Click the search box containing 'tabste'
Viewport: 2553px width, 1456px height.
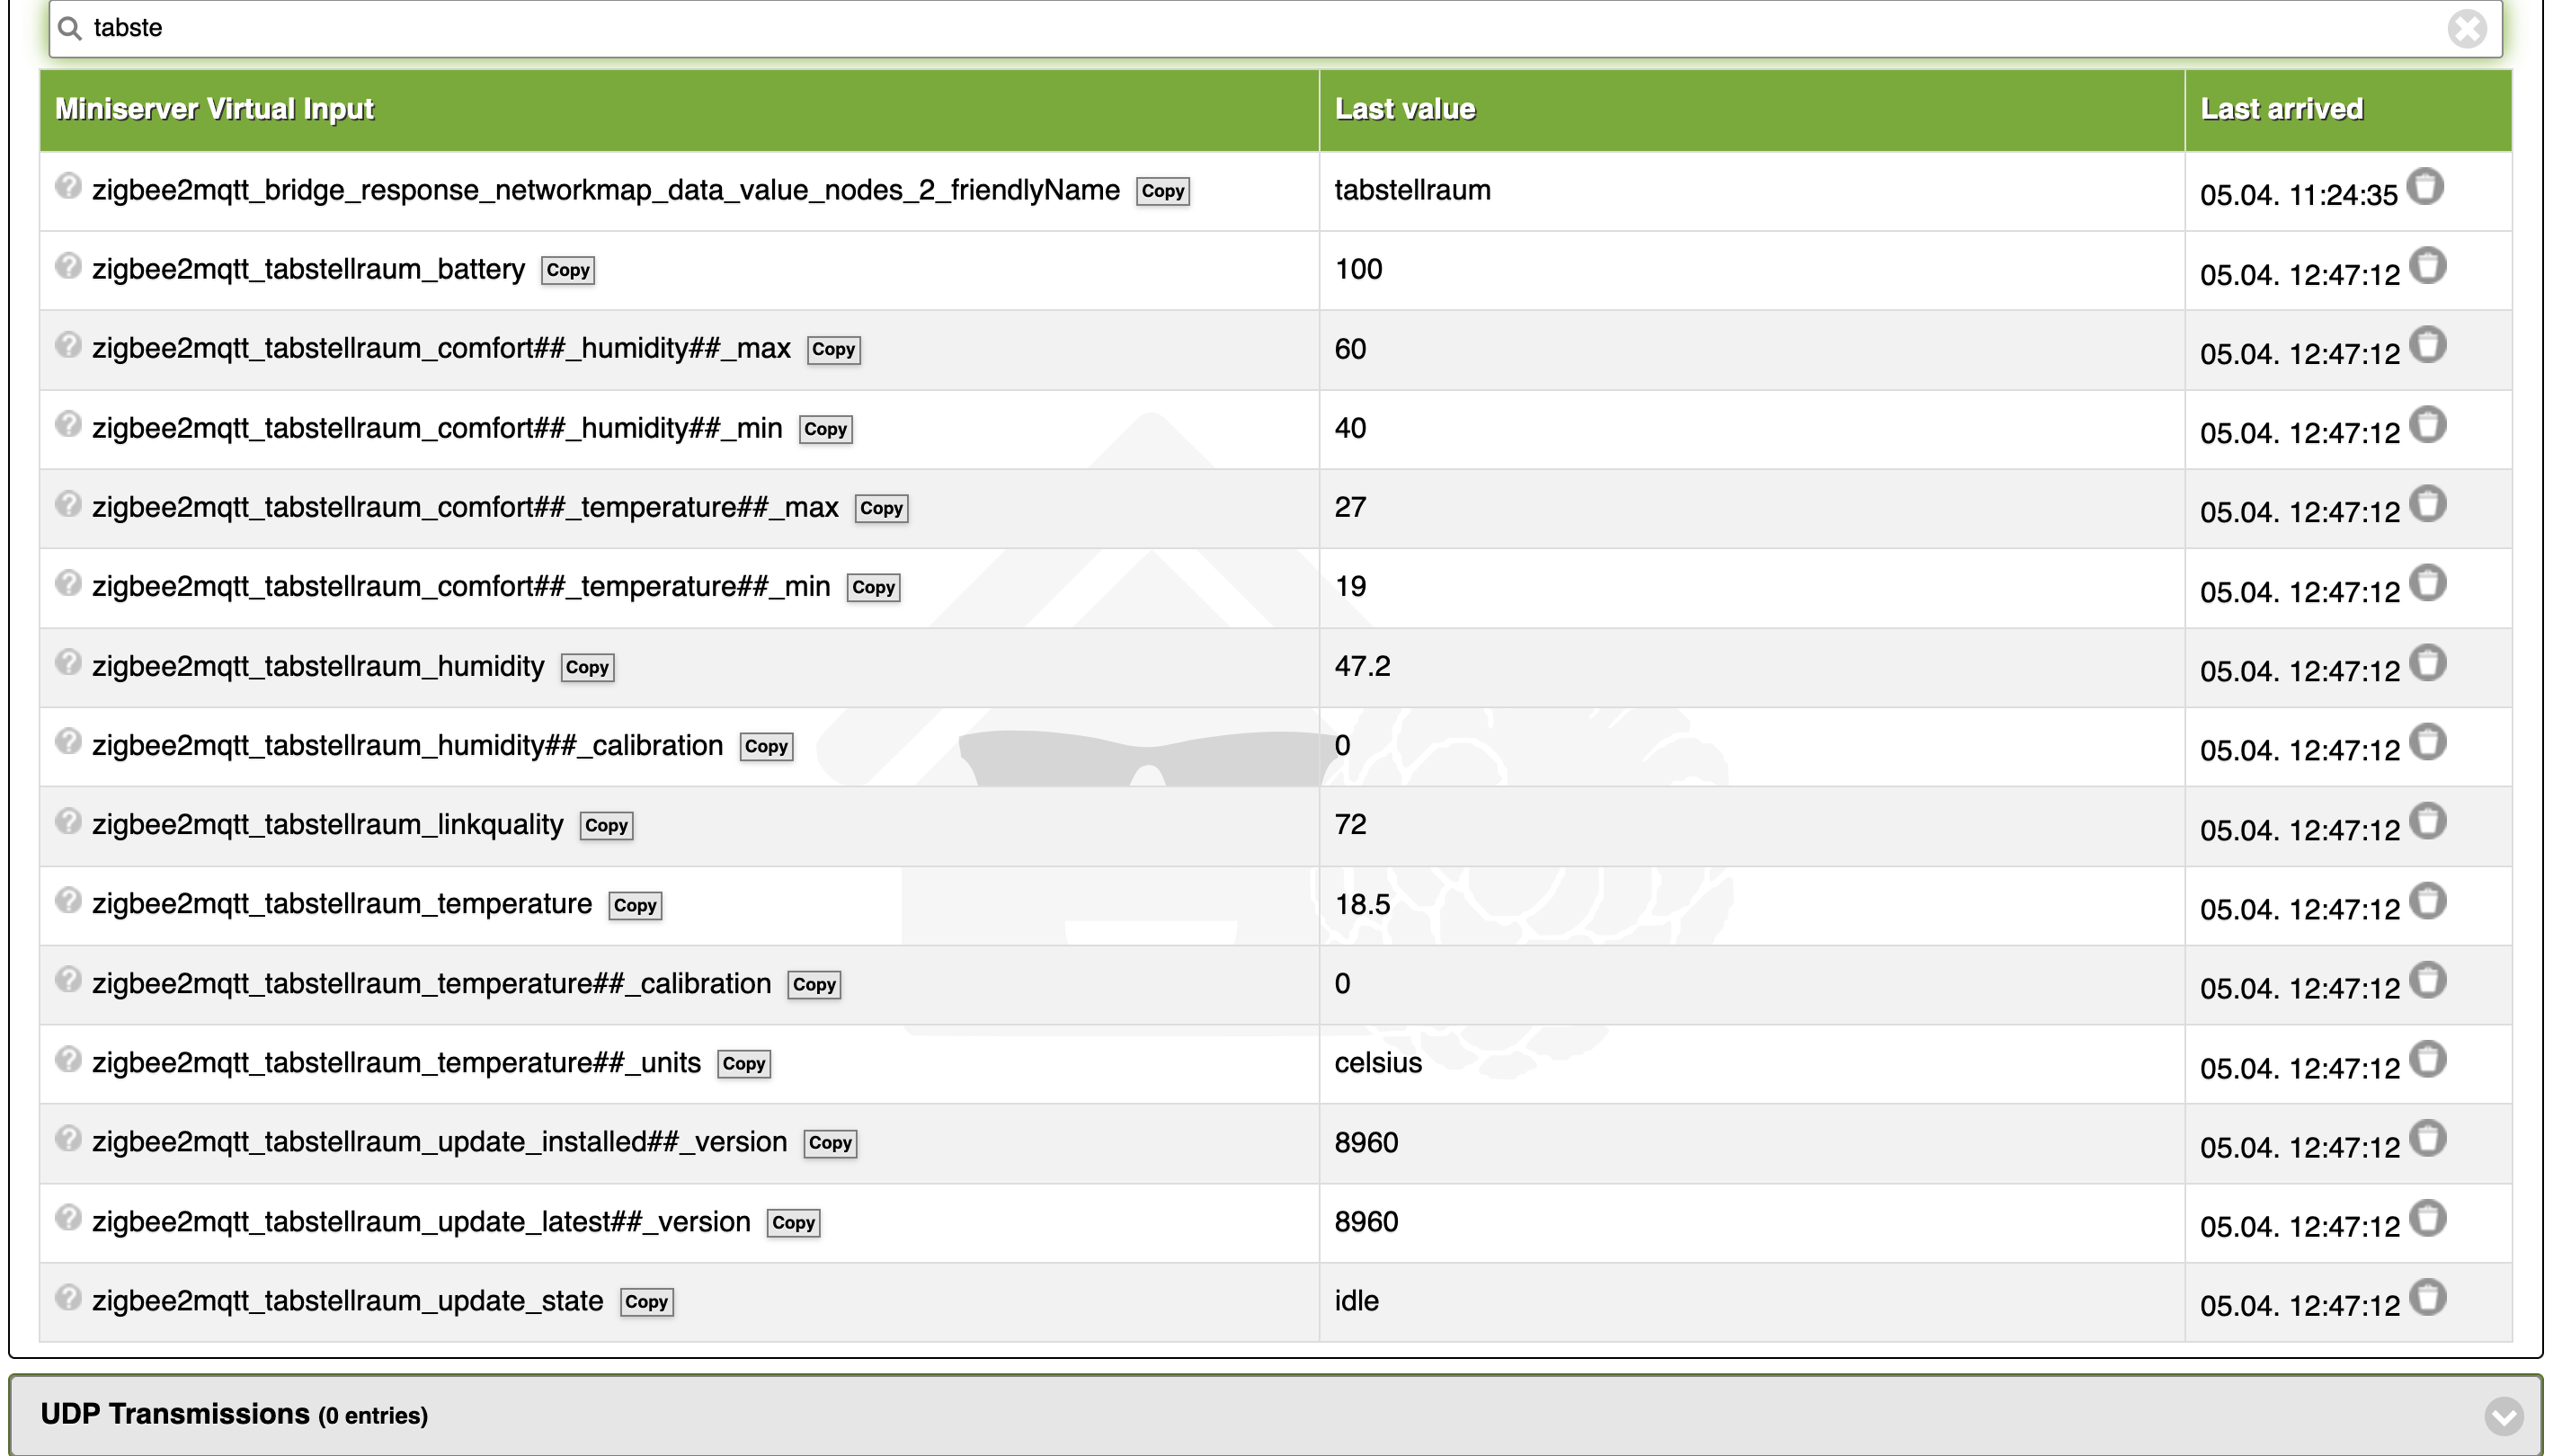[1200, 28]
